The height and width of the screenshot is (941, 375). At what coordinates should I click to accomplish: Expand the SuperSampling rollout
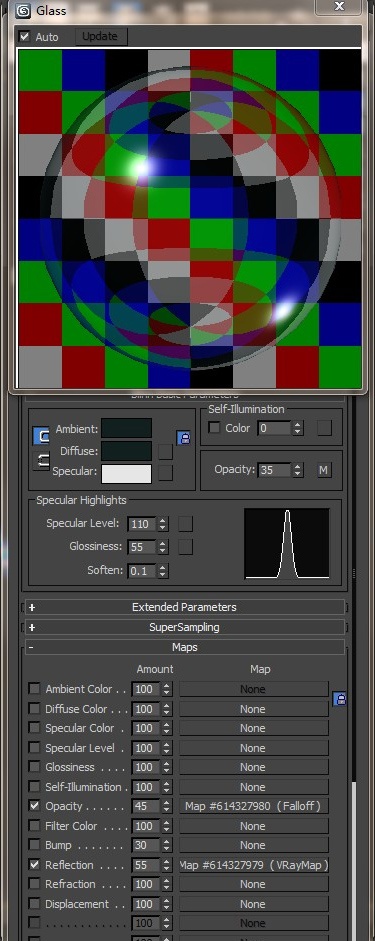click(184, 627)
